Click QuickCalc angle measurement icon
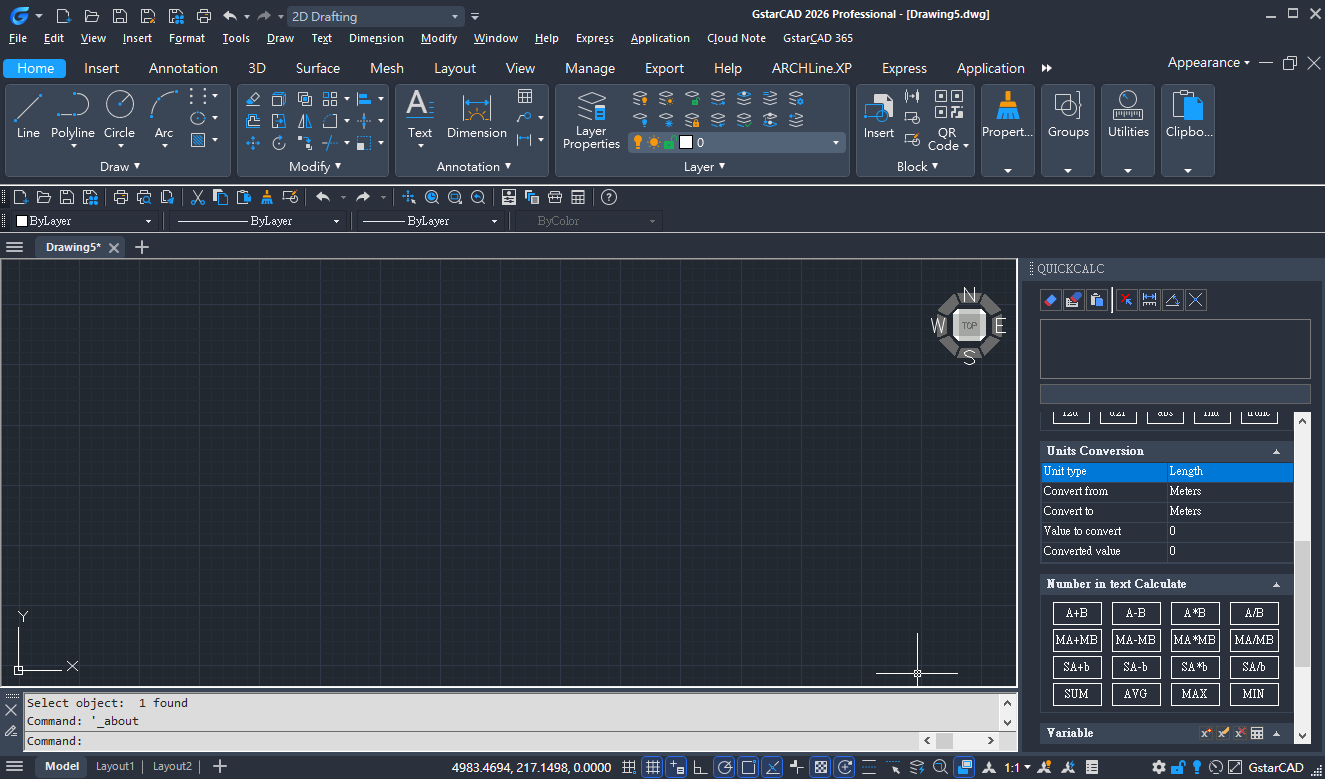Viewport: 1325px width, 779px height. click(x=1173, y=299)
